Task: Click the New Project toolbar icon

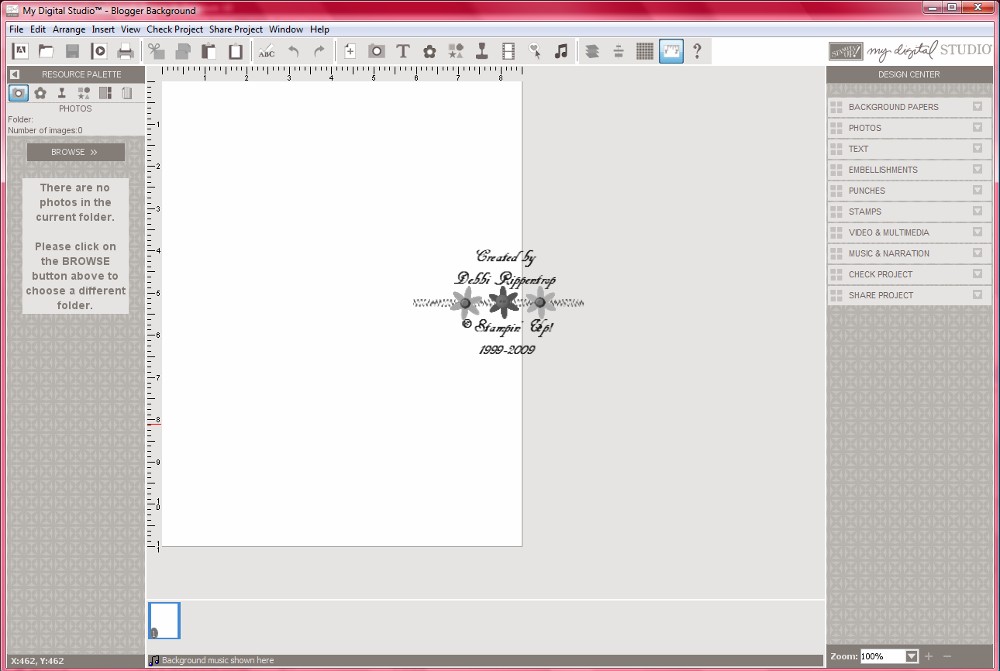Action: 20,51
